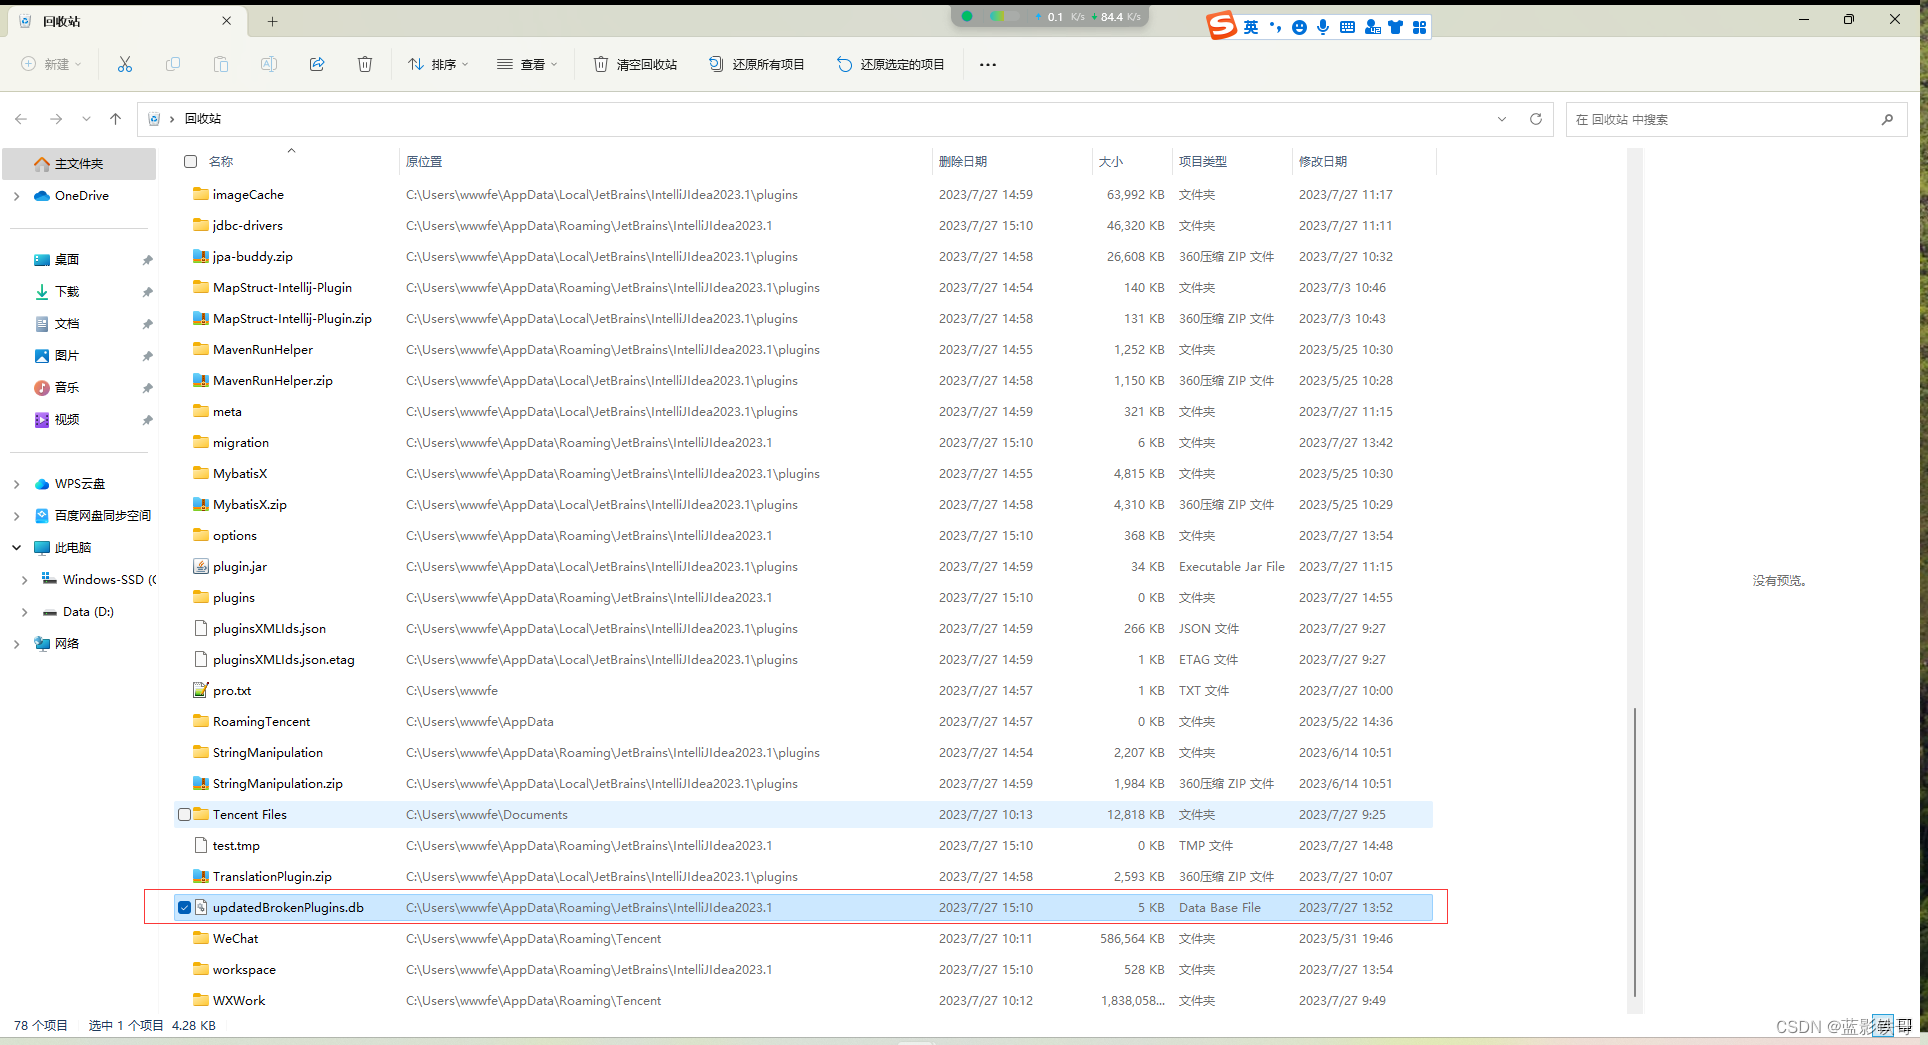Click 还原所有项目 button
Viewport: 1928px width, 1045px height.
pos(757,64)
